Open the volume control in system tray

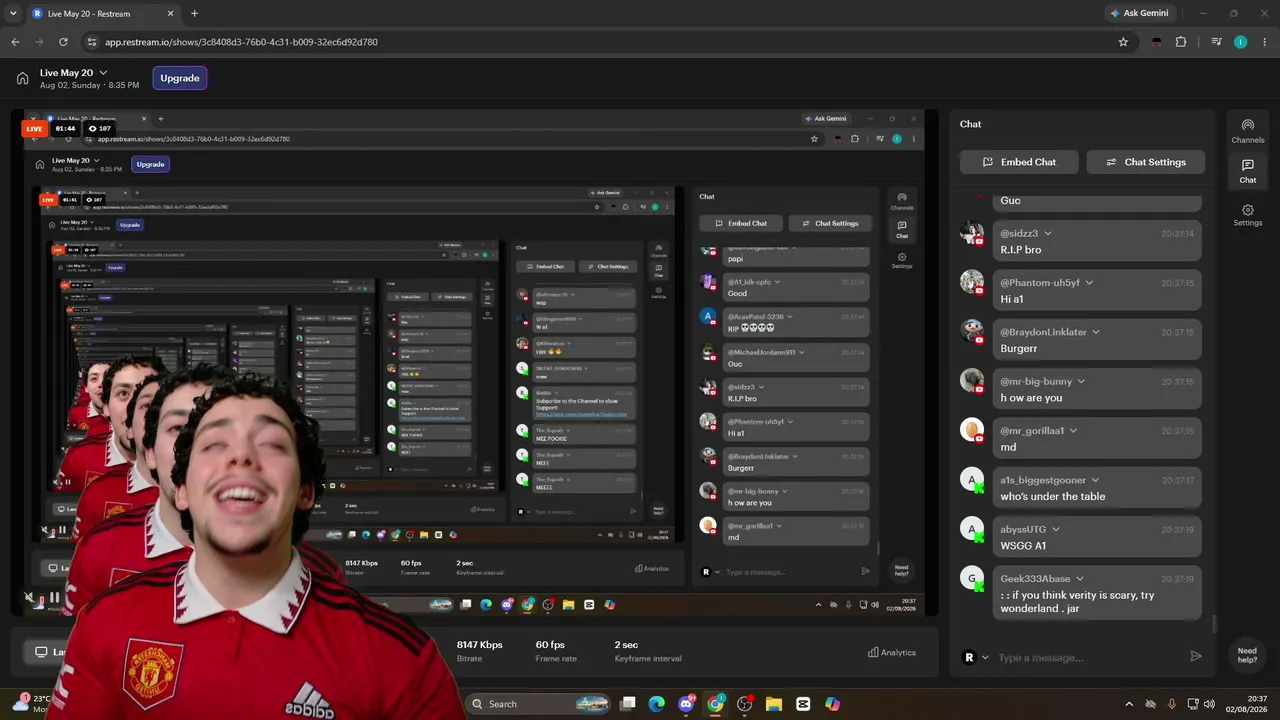pos(1209,704)
